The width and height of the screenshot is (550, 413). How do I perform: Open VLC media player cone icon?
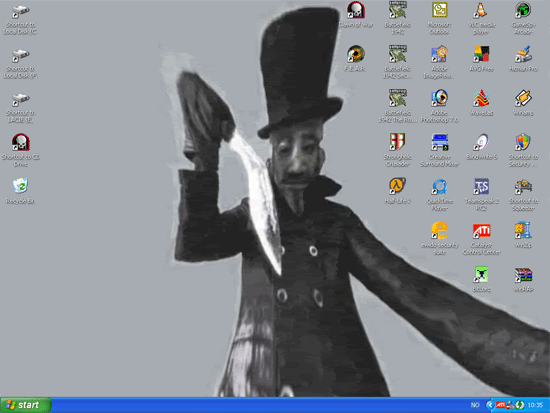[x=481, y=10]
